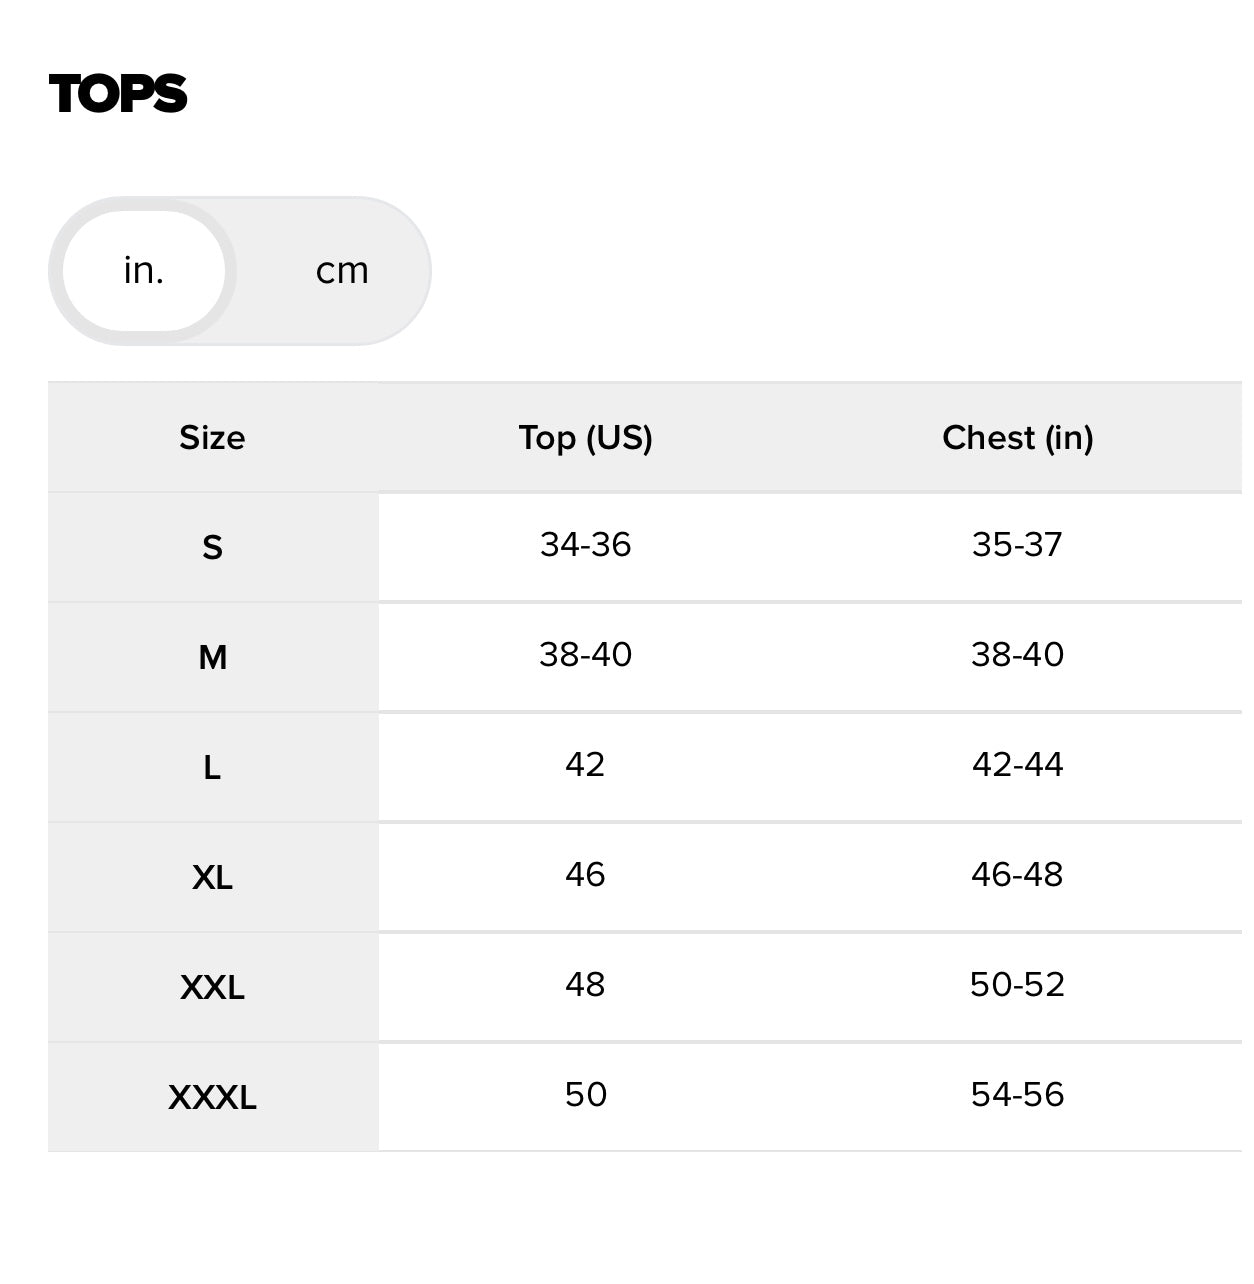The image size is (1254, 1284).
Task: Select the XXXL size row label
Action: 212,1098
